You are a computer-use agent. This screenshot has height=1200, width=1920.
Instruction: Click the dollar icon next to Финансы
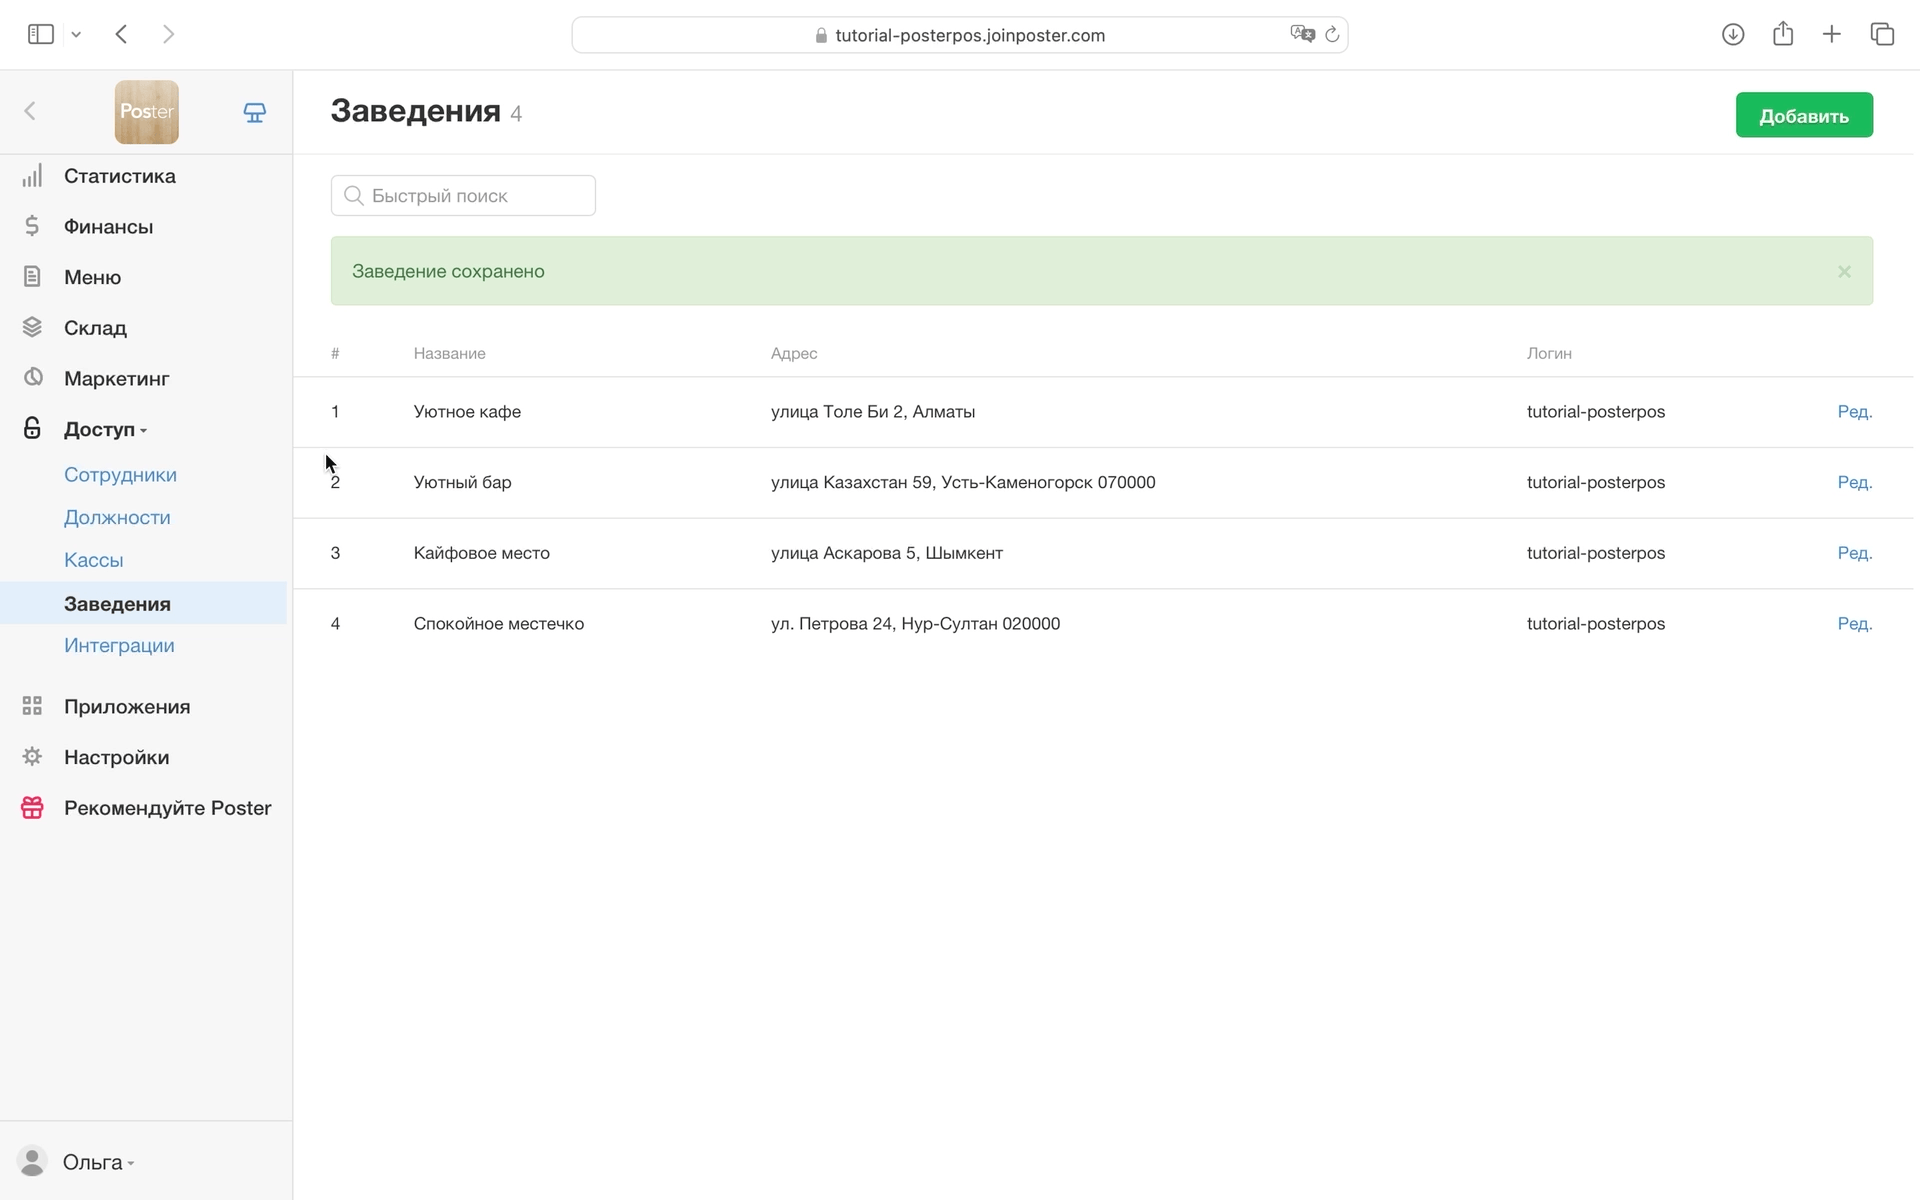pyautogui.click(x=32, y=226)
